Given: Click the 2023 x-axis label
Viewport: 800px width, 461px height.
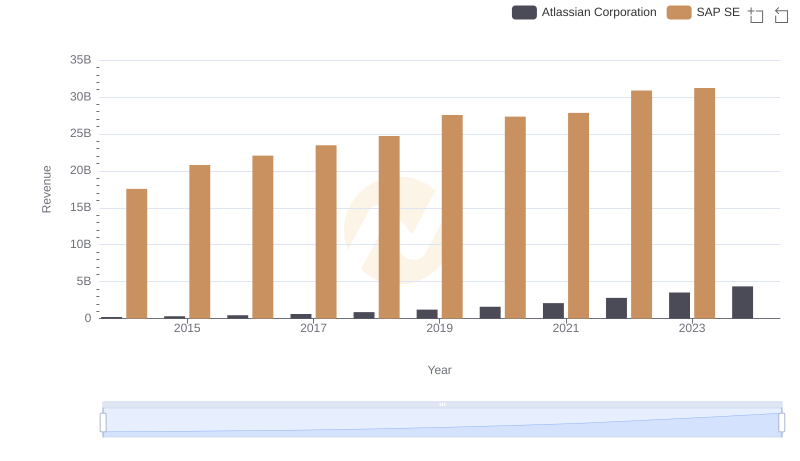Looking at the screenshot, I should tap(692, 328).
